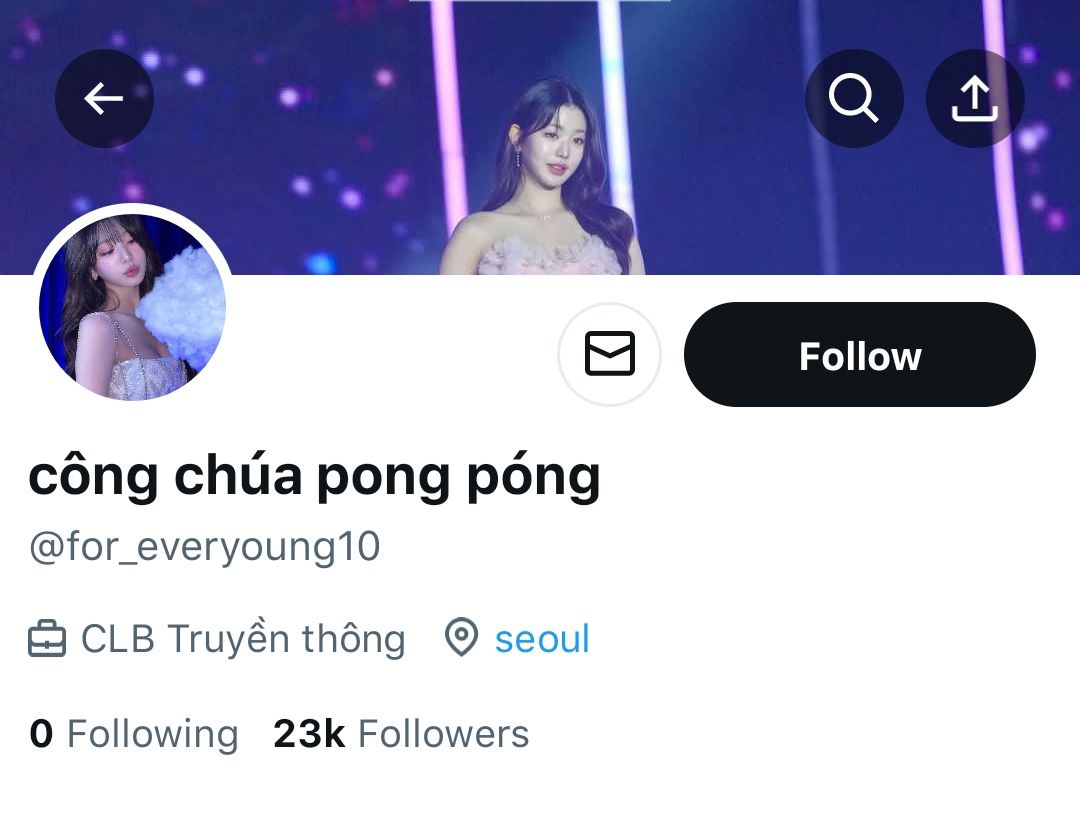The height and width of the screenshot is (818, 1080).
Task: Click the CLB Truyền thông category label
Action: tap(243, 638)
